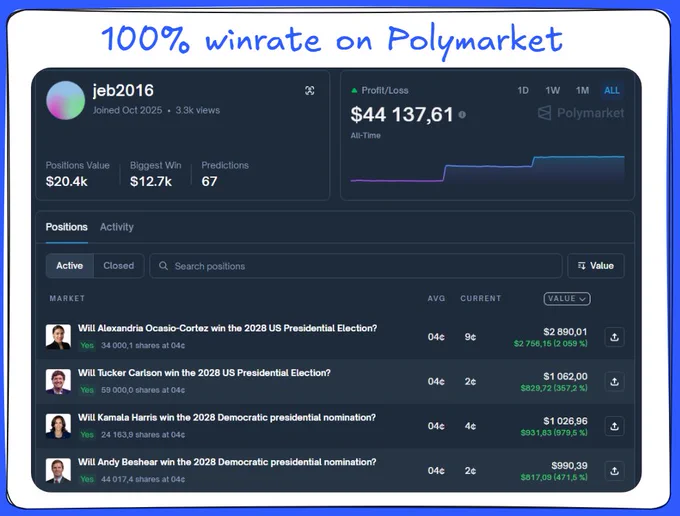Open the Alexandria Ocasio-Cortez 2028 election market
680x516 pixels.
click(x=228, y=328)
